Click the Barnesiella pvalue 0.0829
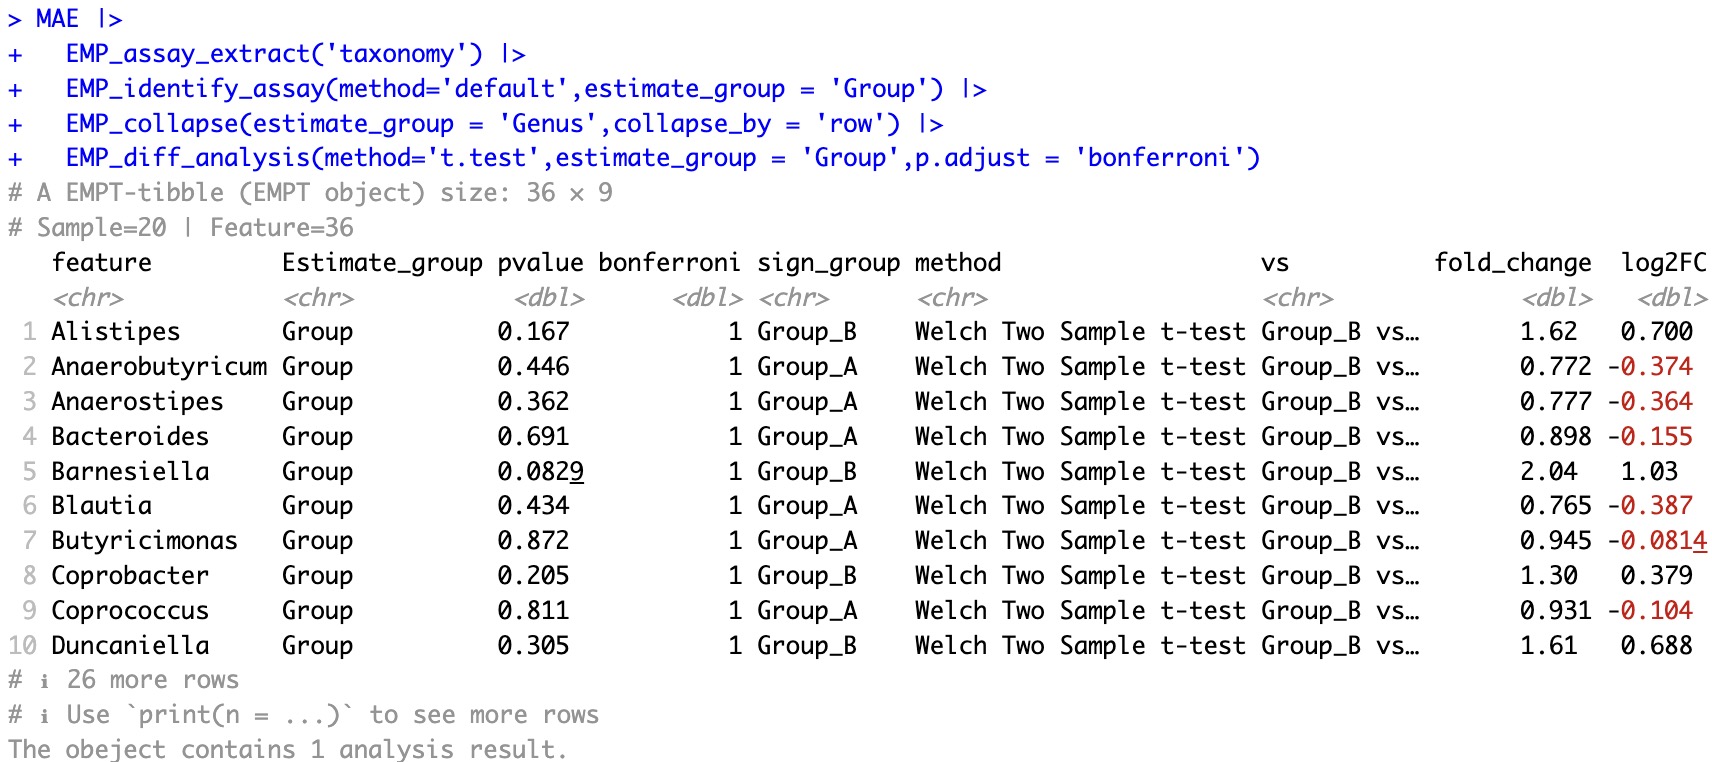The image size is (1712, 762). click(x=540, y=472)
